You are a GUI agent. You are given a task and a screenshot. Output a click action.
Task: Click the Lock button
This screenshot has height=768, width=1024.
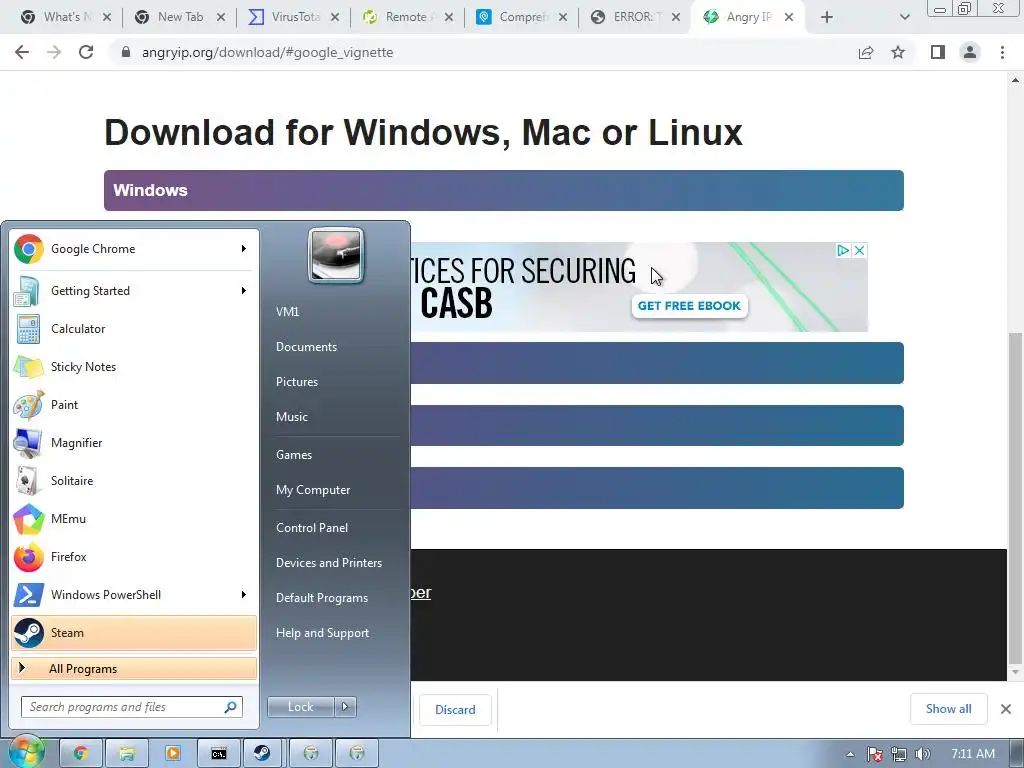[300, 707]
